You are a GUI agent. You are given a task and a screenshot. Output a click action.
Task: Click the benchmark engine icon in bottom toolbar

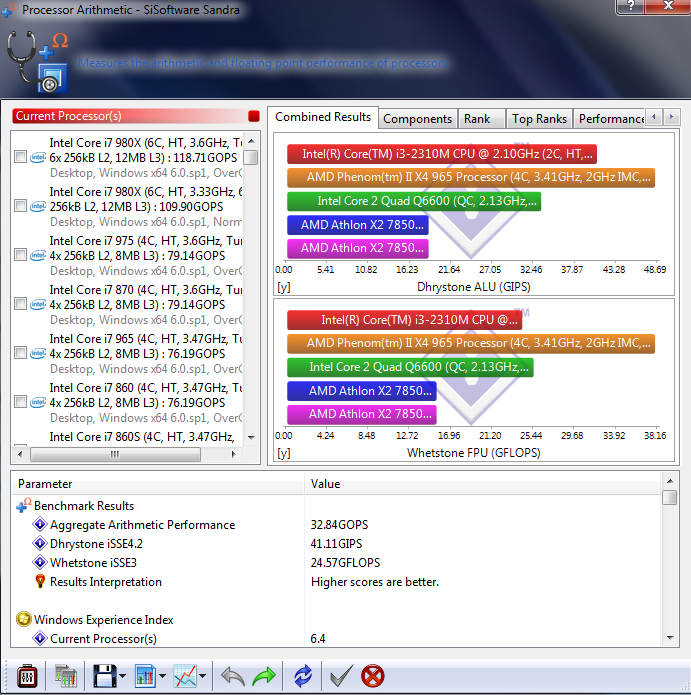point(27,676)
